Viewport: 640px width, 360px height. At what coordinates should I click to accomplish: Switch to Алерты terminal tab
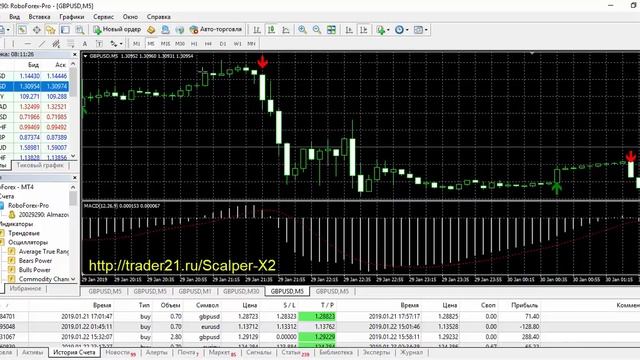click(156, 352)
